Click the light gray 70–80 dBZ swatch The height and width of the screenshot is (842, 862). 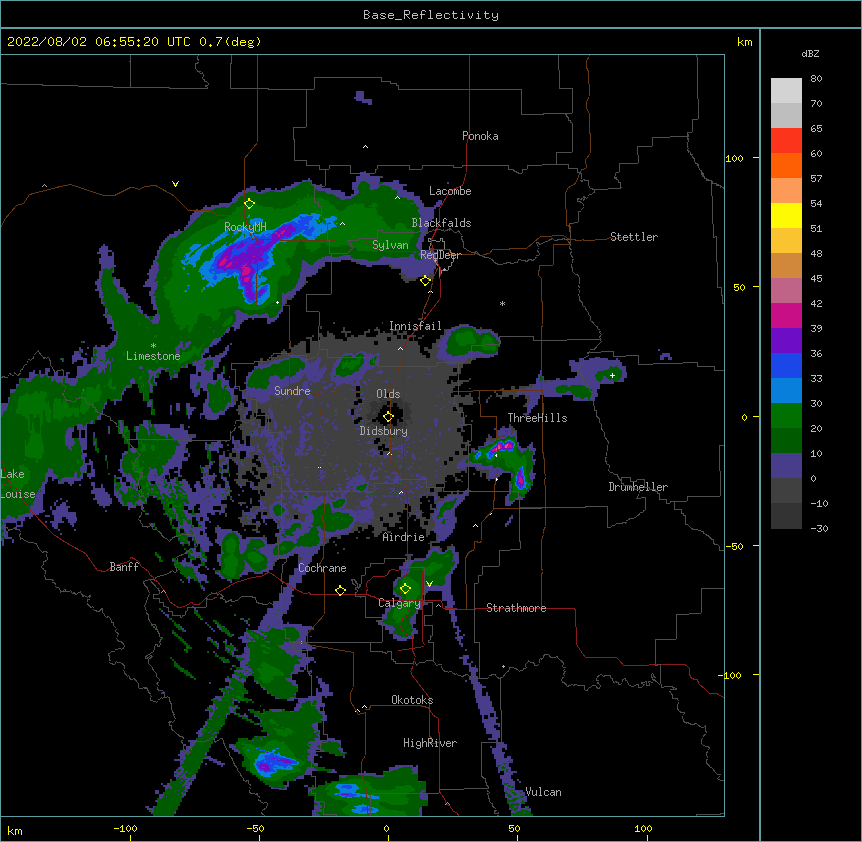(786, 91)
